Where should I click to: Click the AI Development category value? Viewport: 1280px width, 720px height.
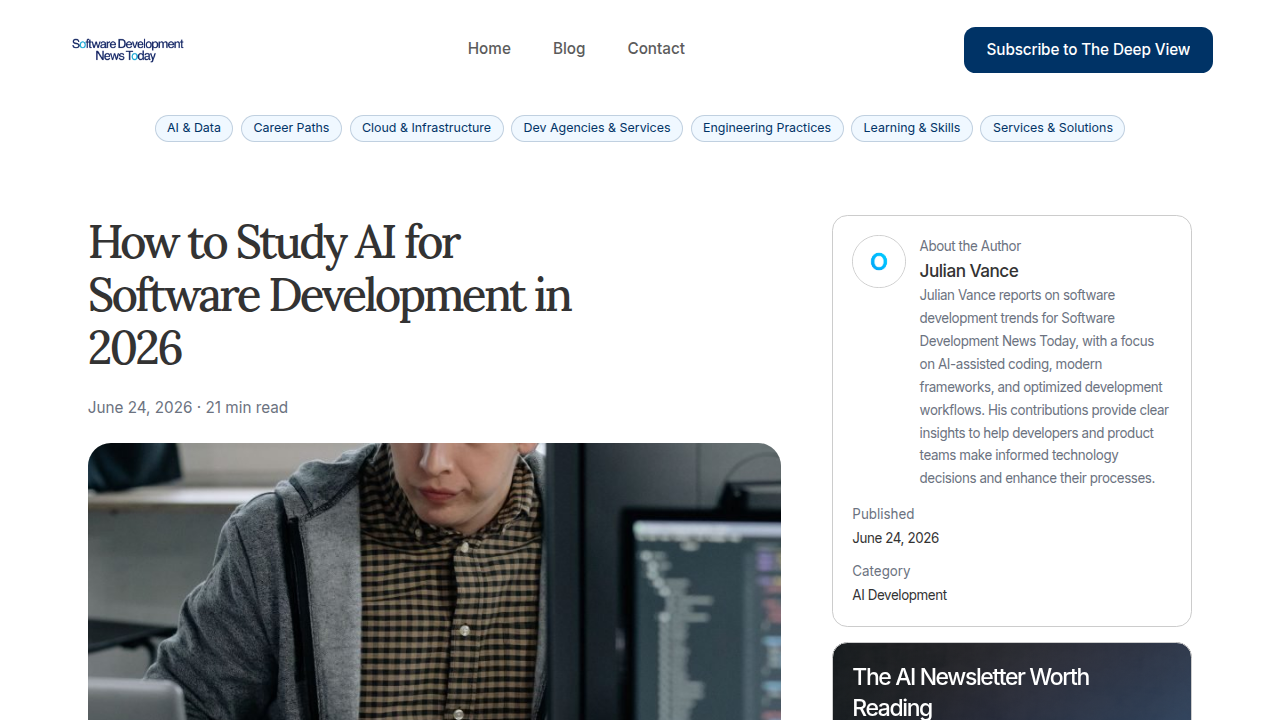coord(900,595)
